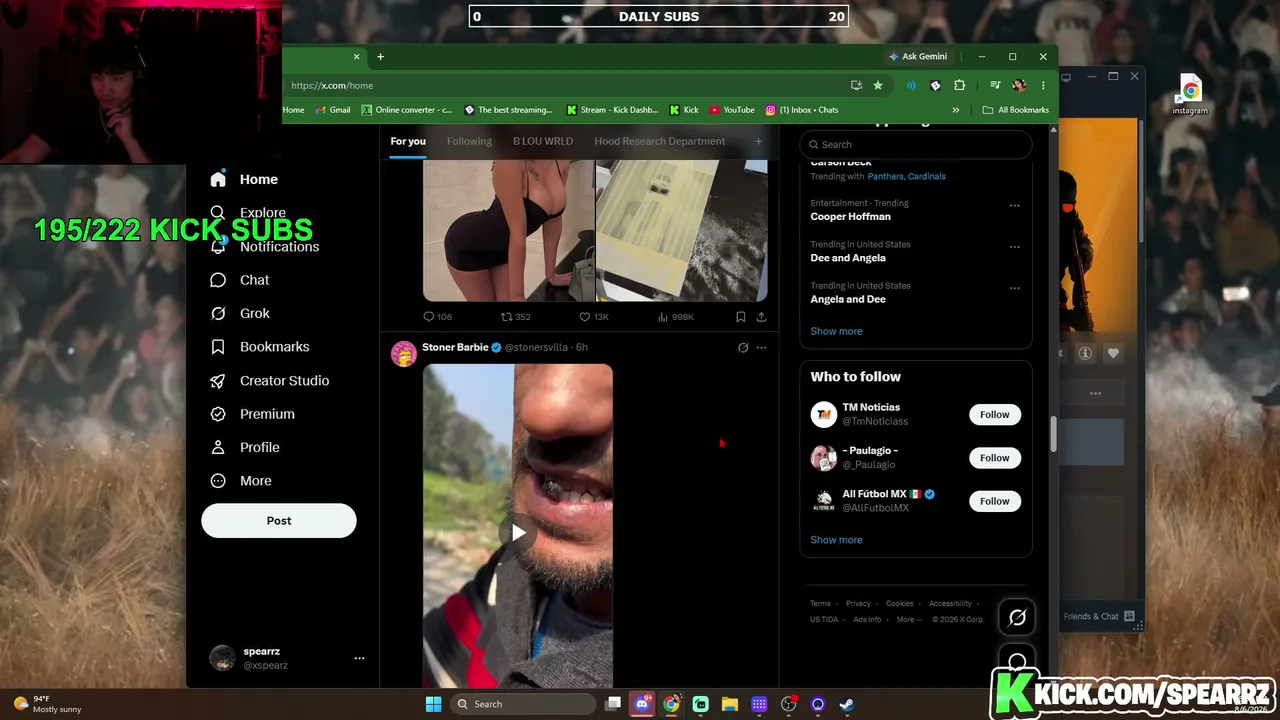This screenshot has width=1280, height=720.
Task: Click the Post button
Action: pyautogui.click(x=279, y=521)
